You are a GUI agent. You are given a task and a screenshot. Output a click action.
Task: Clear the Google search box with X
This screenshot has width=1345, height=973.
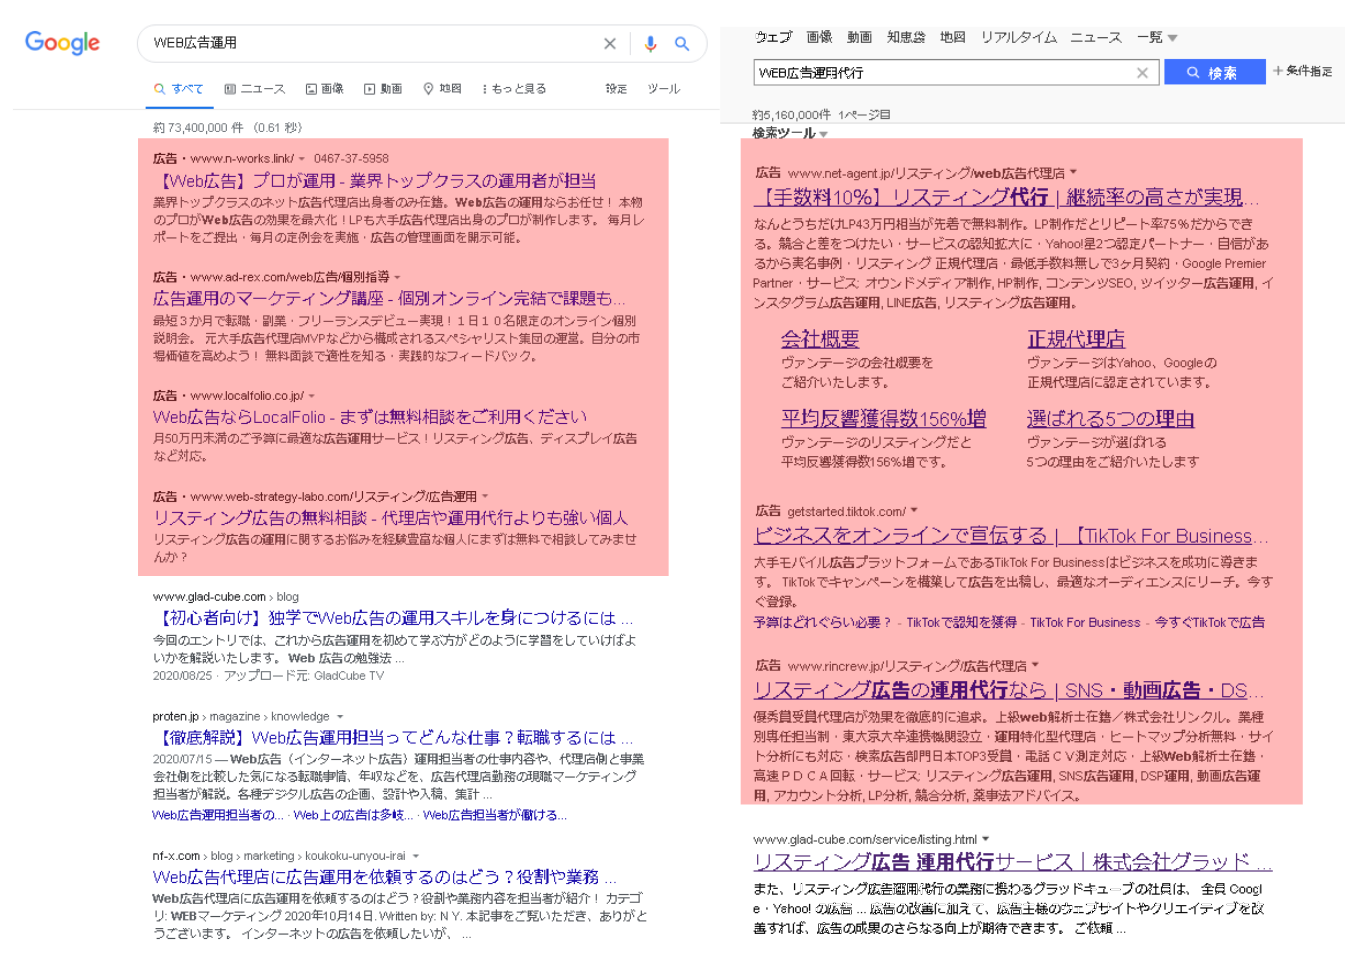click(609, 43)
